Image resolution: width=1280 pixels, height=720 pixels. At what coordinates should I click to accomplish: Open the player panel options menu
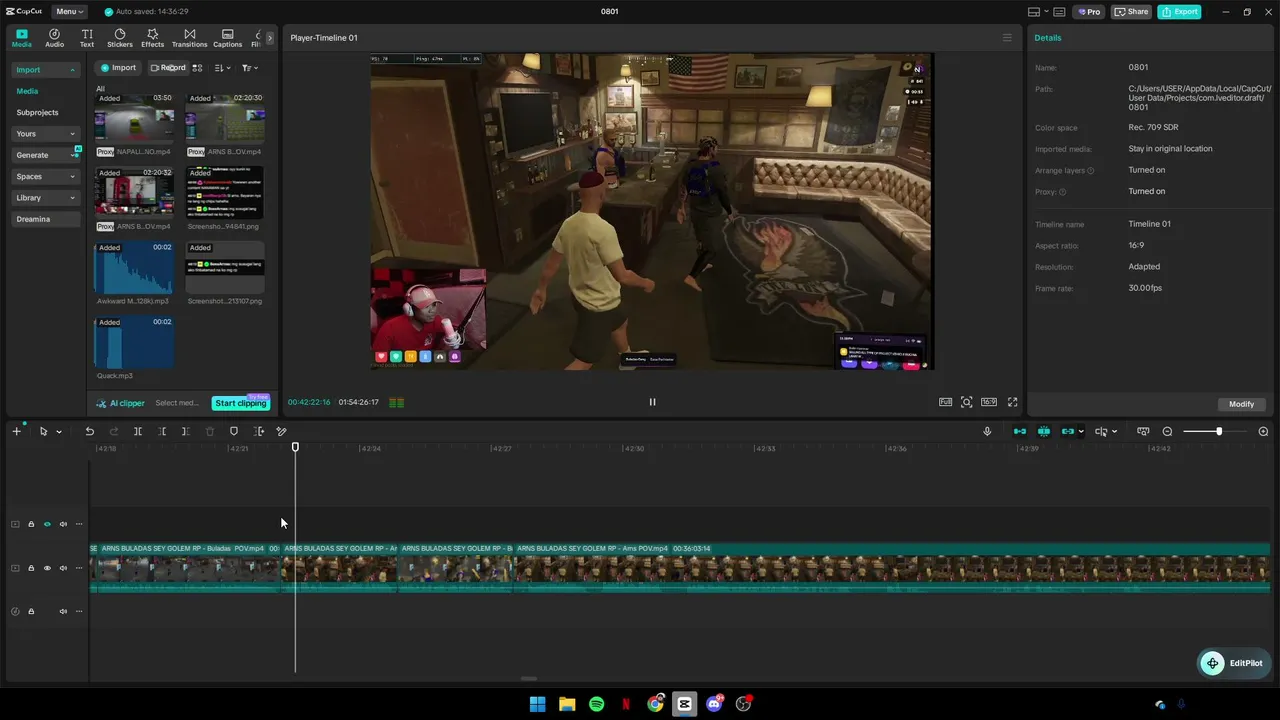tap(1007, 38)
